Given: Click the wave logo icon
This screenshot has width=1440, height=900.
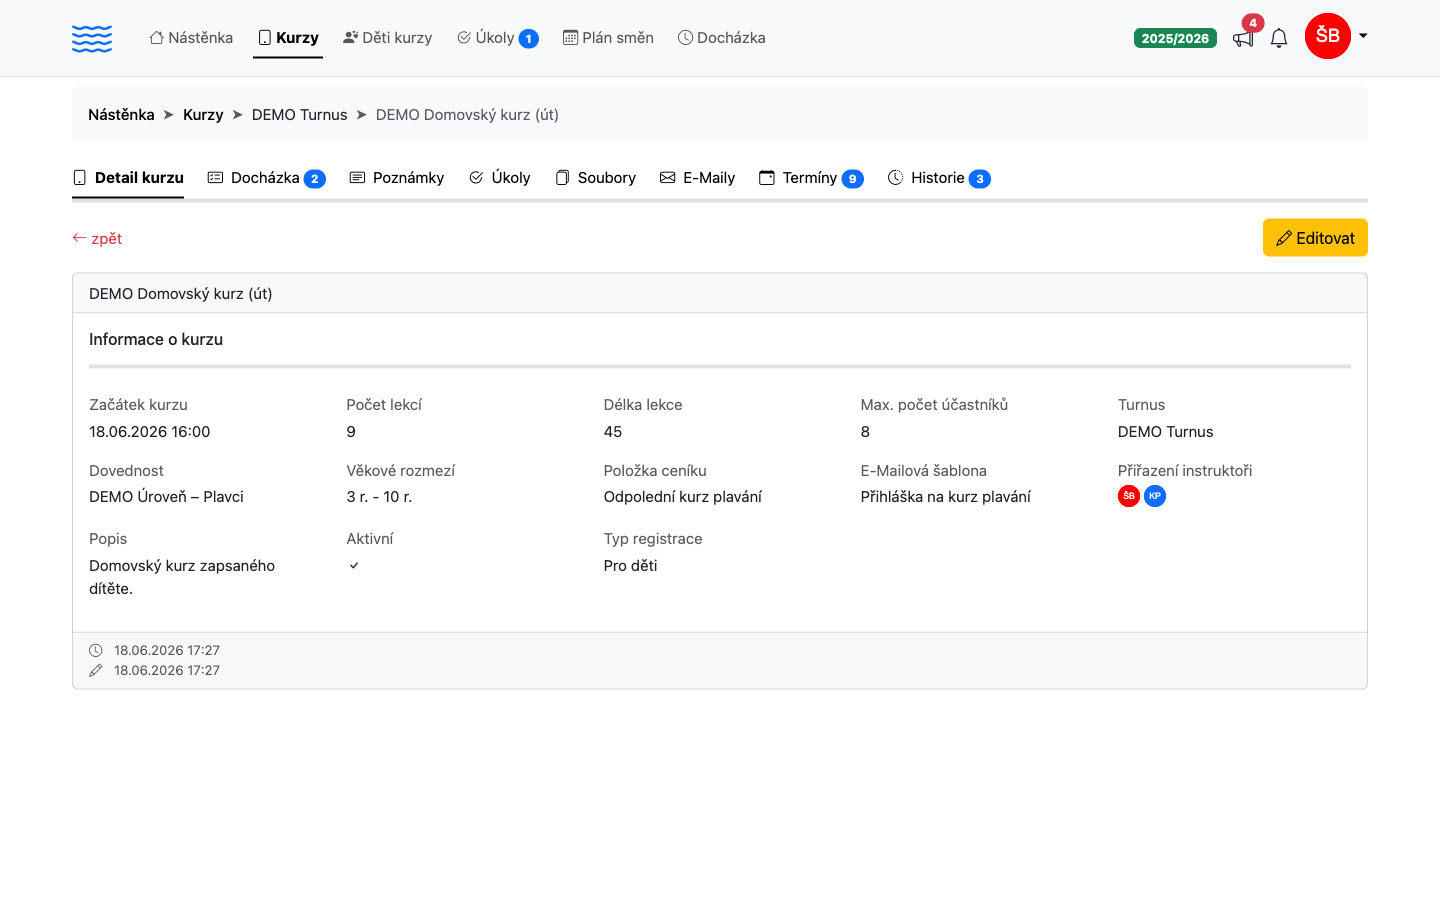Looking at the screenshot, I should (x=92, y=39).
